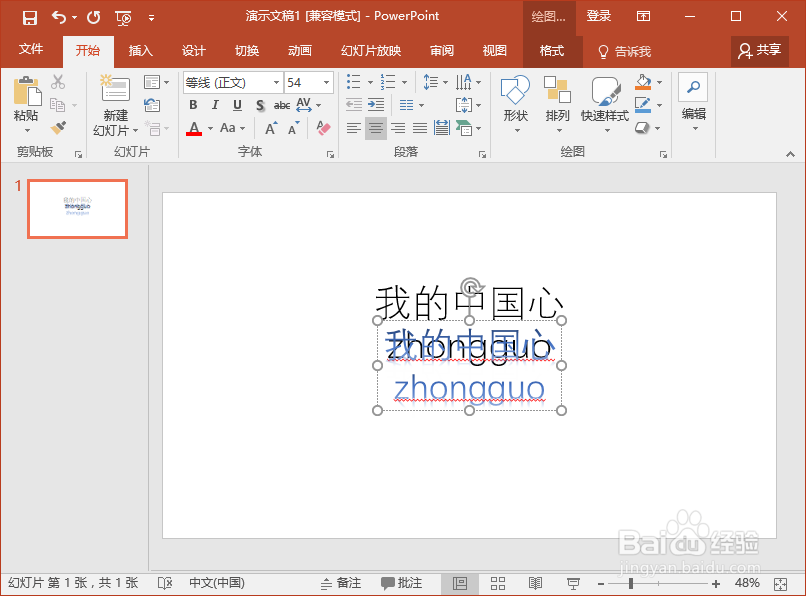Toggle Center paragraph alignment
Viewport: 806px width, 596px height.
376,128
